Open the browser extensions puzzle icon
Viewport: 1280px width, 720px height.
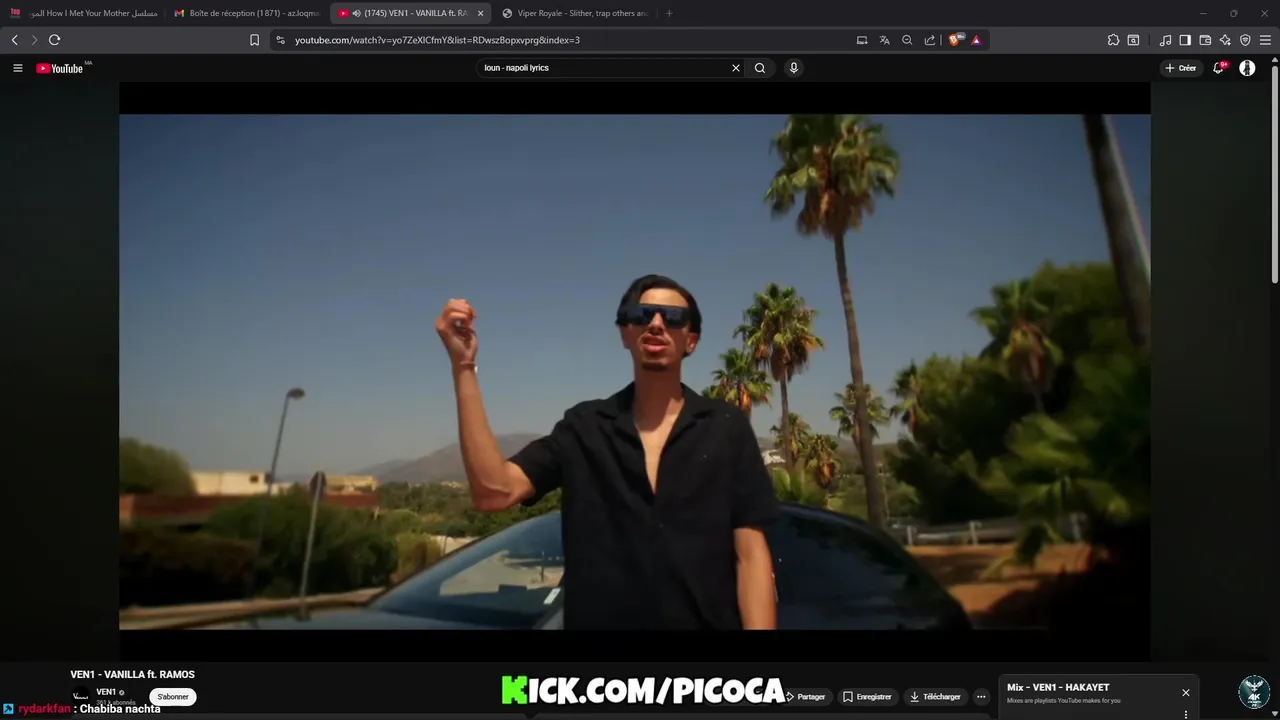[1113, 40]
